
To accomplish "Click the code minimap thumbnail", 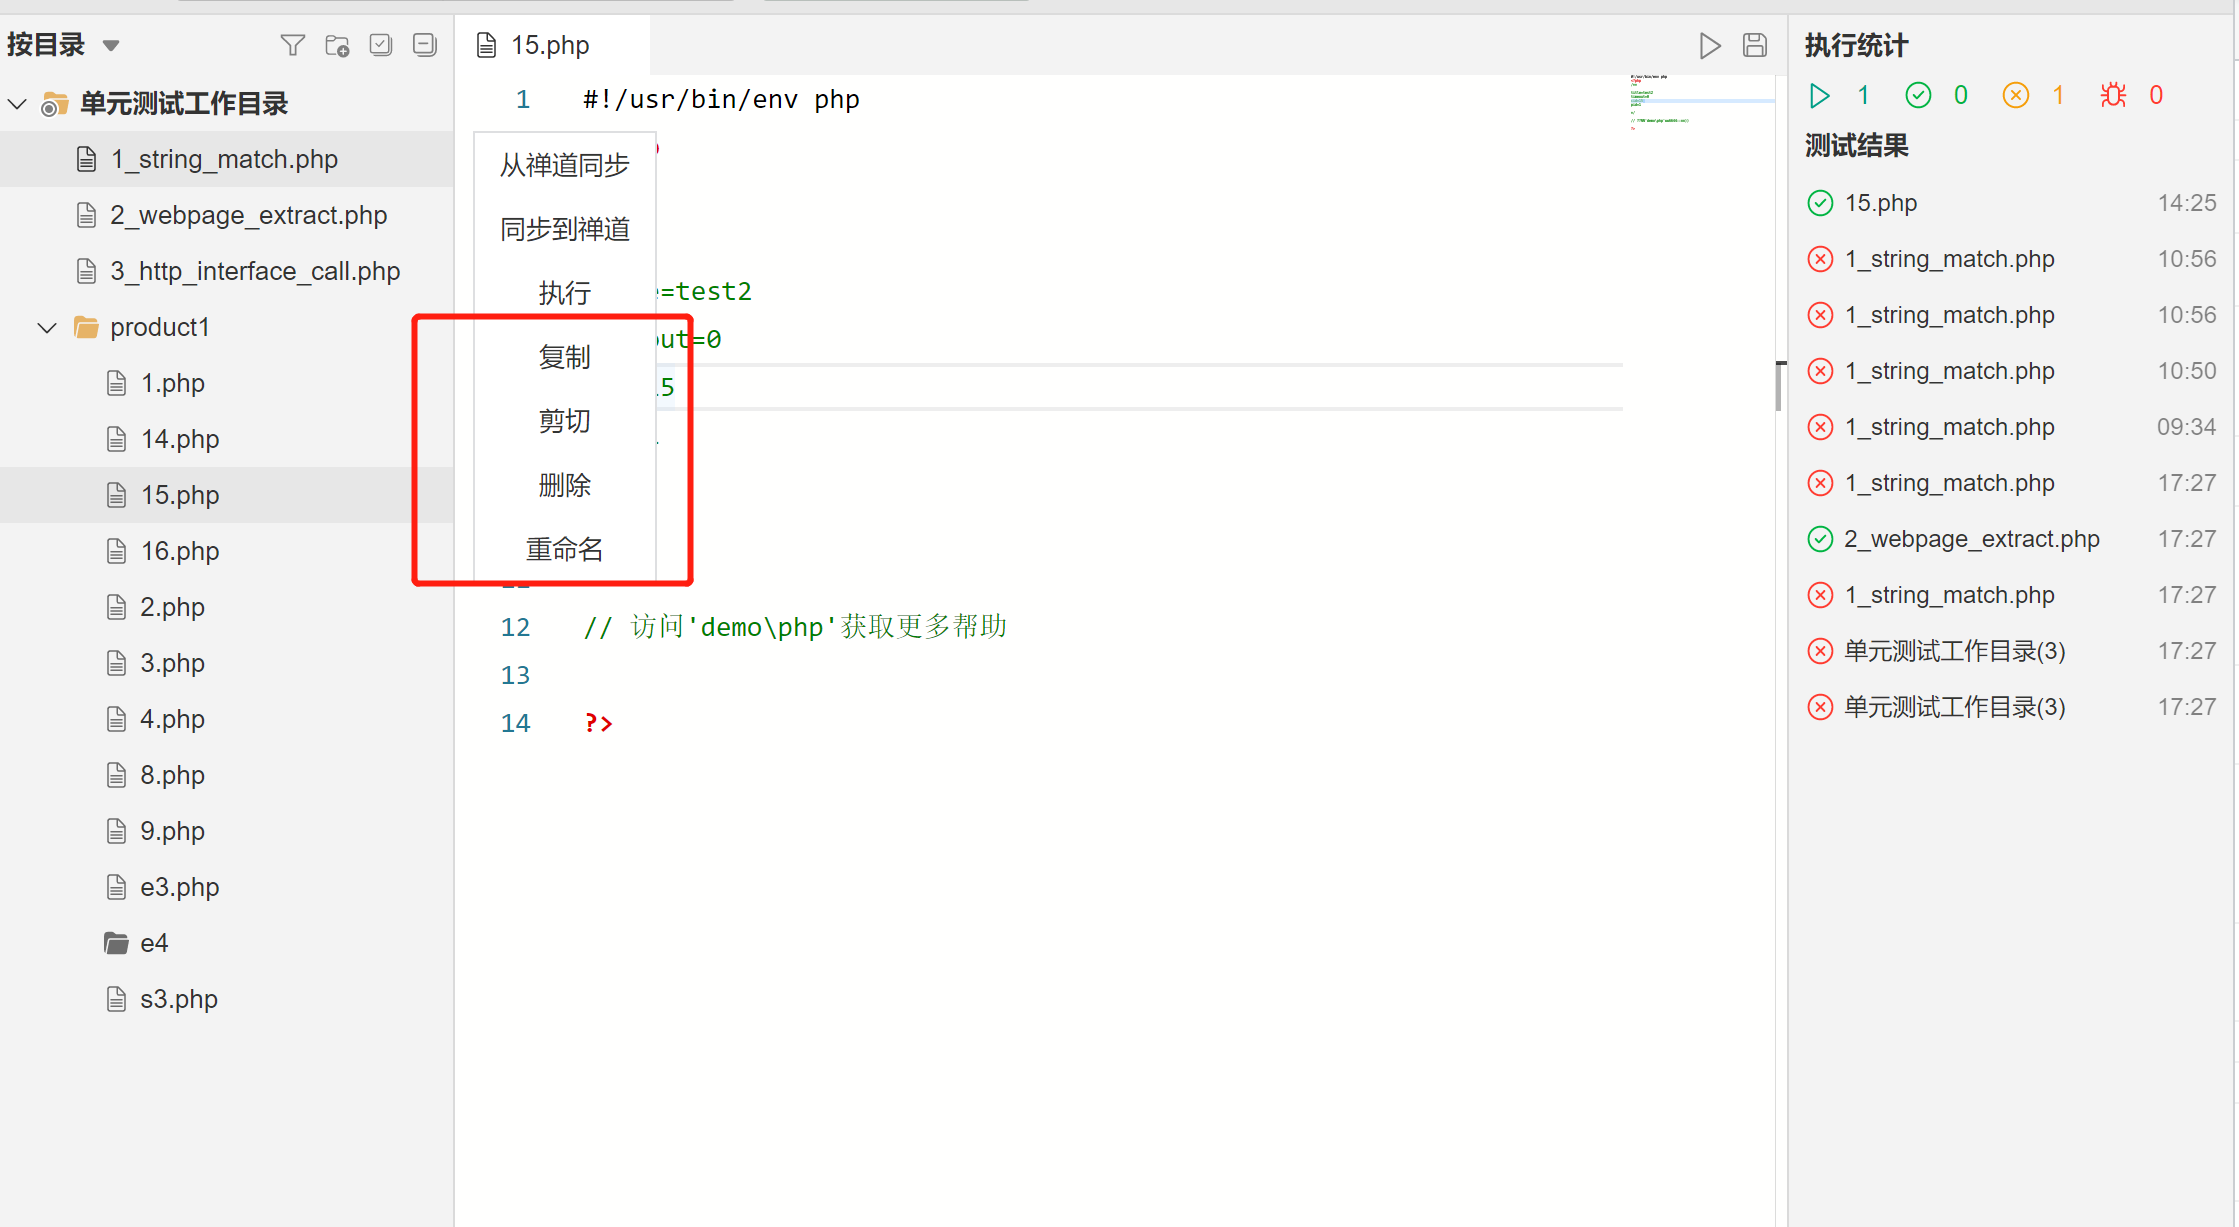I will [x=1660, y=102].
